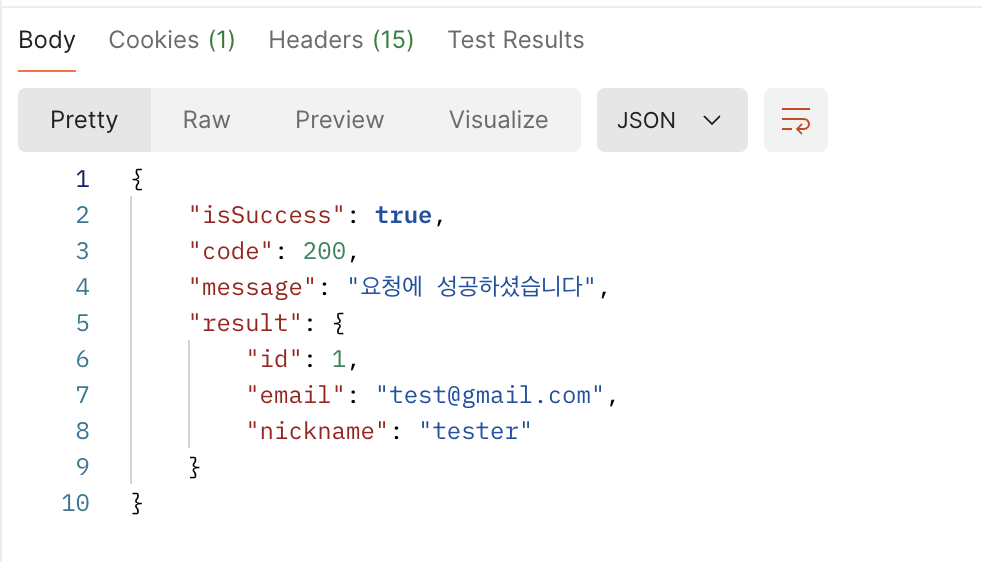Click the chevron beside JSON
982x562 pixels.
(712, 120)
